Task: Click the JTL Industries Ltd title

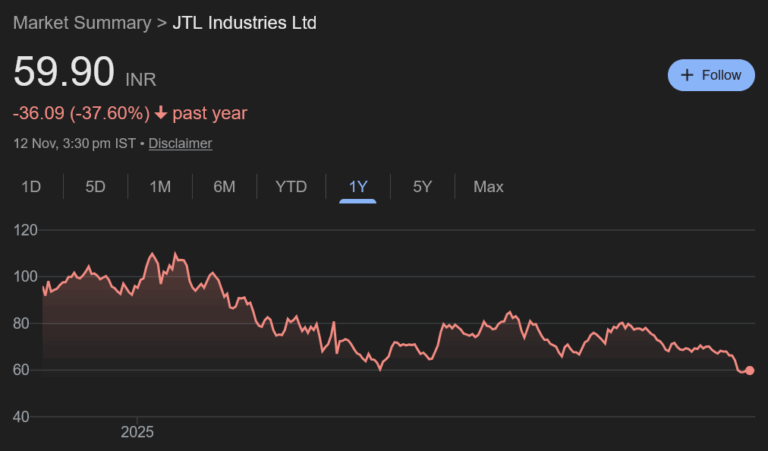Action: pos(244,22)
